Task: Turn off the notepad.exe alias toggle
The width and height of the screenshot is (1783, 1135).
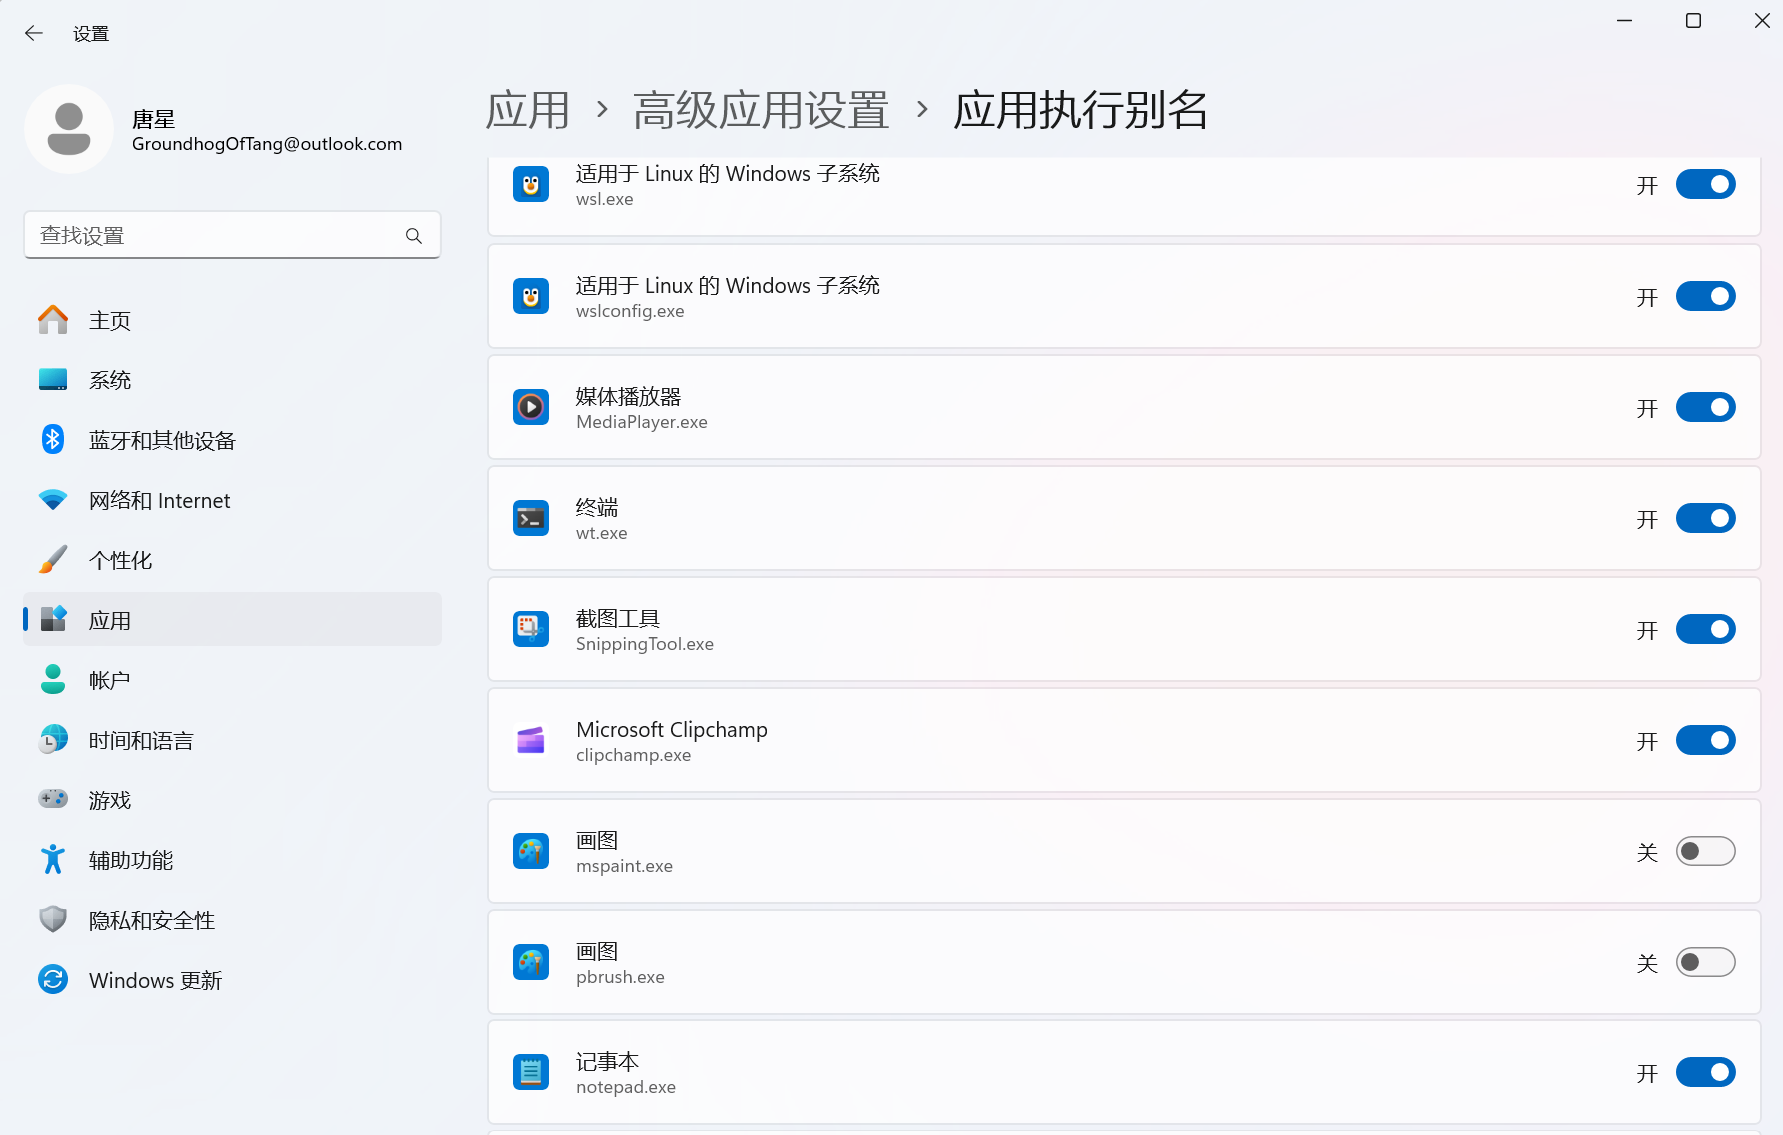Action: click(x=1705, y=1072)
